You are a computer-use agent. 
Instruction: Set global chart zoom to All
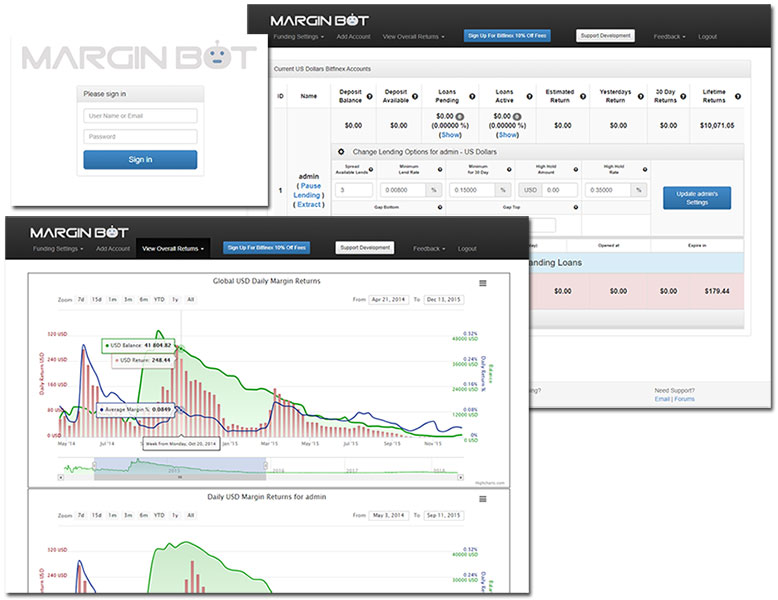click(191, 300)
